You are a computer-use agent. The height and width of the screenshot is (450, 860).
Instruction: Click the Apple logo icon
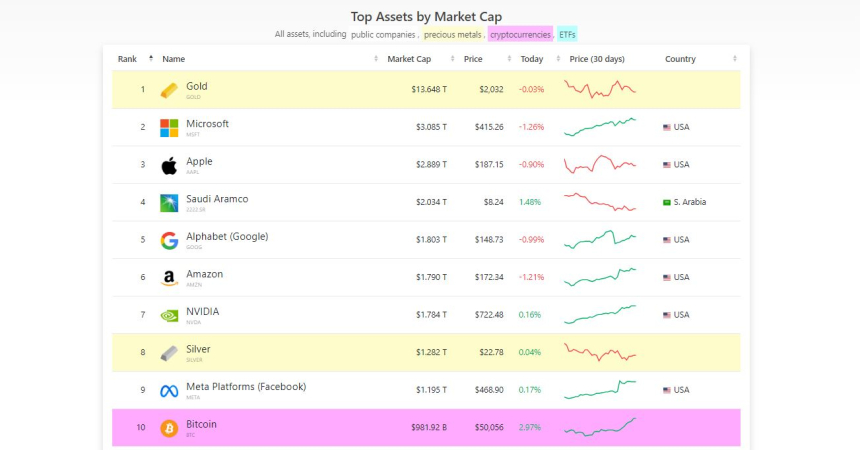pos(169,165)
